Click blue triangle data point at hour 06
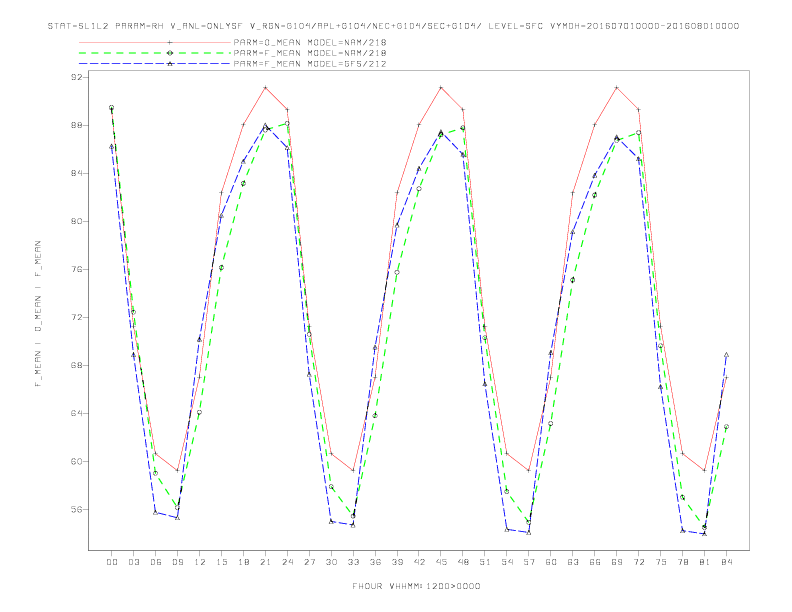 click(x=156, y=513)
